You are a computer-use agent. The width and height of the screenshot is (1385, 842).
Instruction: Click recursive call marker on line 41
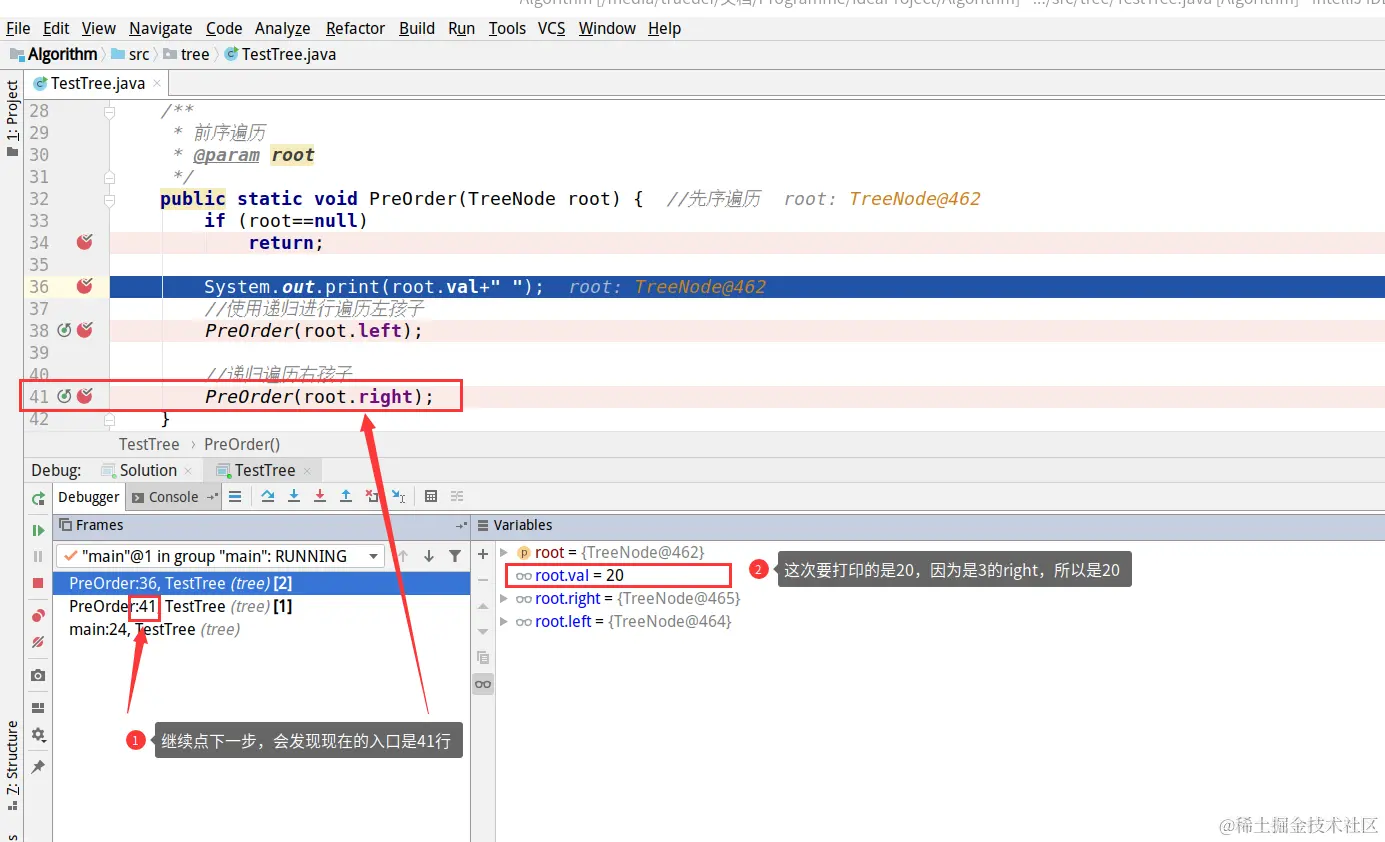tap(65, 396)
